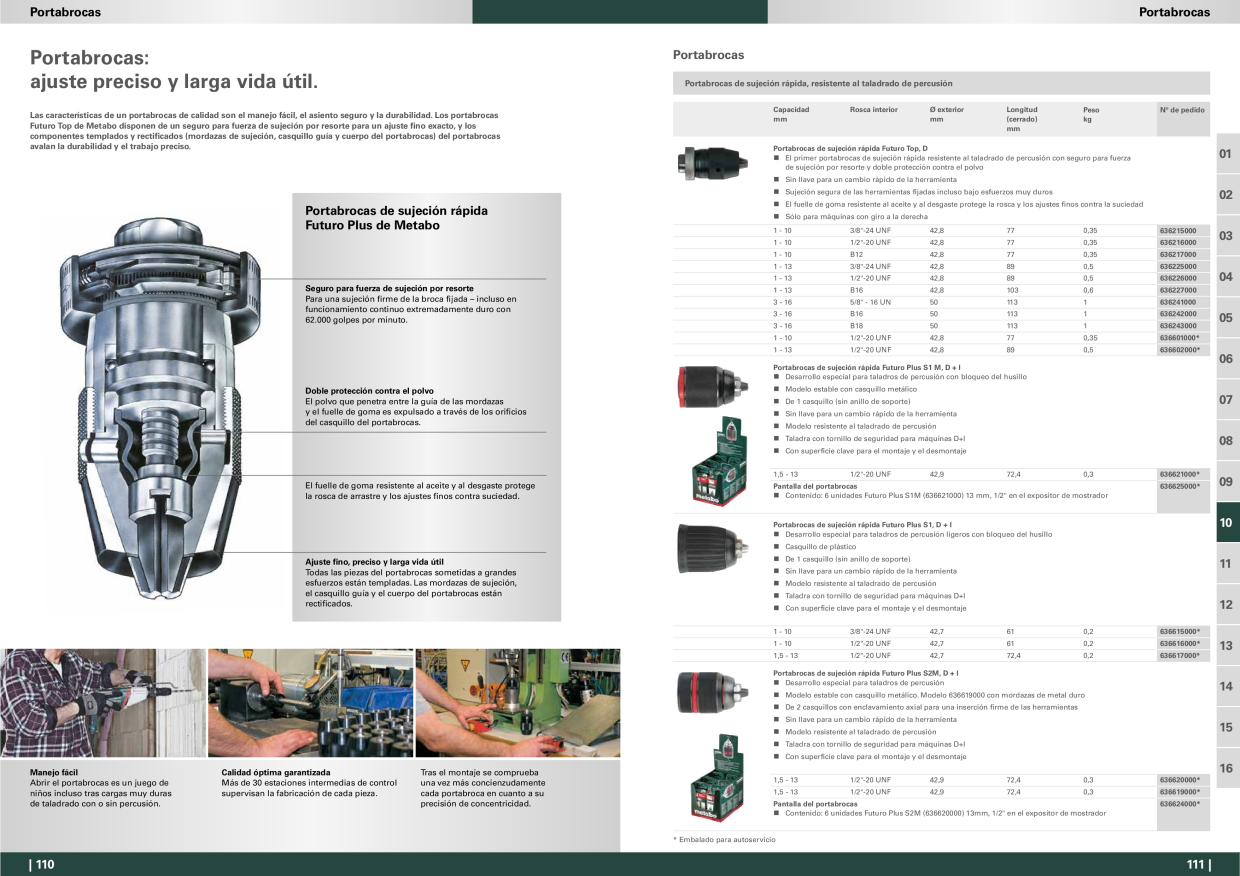Viewport: 1240px width, 876px height.
Task: Click the 'Rosca interior' column header
Action: click(x=874, y=110)
